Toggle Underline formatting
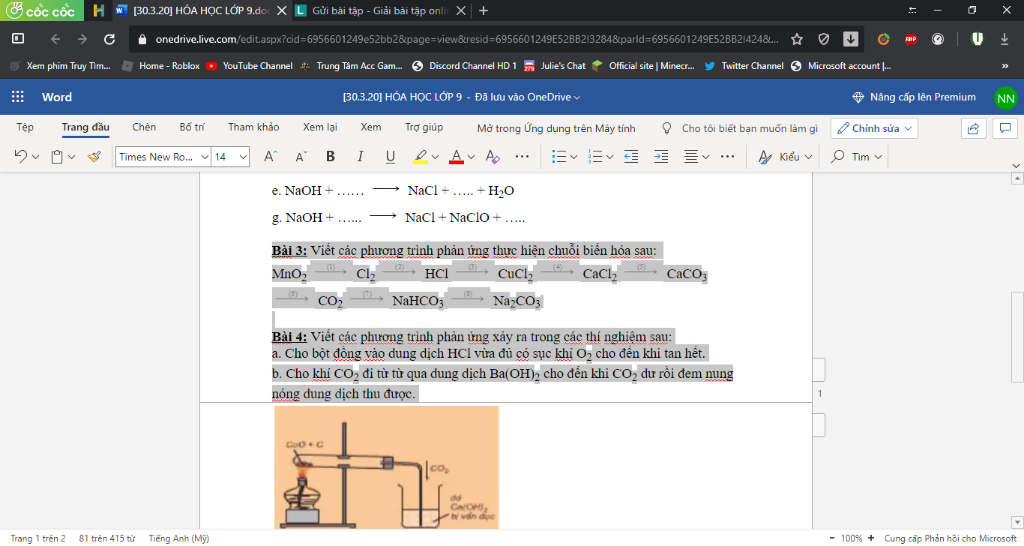Screen dimensions: 1024x546 click(390, 157)
